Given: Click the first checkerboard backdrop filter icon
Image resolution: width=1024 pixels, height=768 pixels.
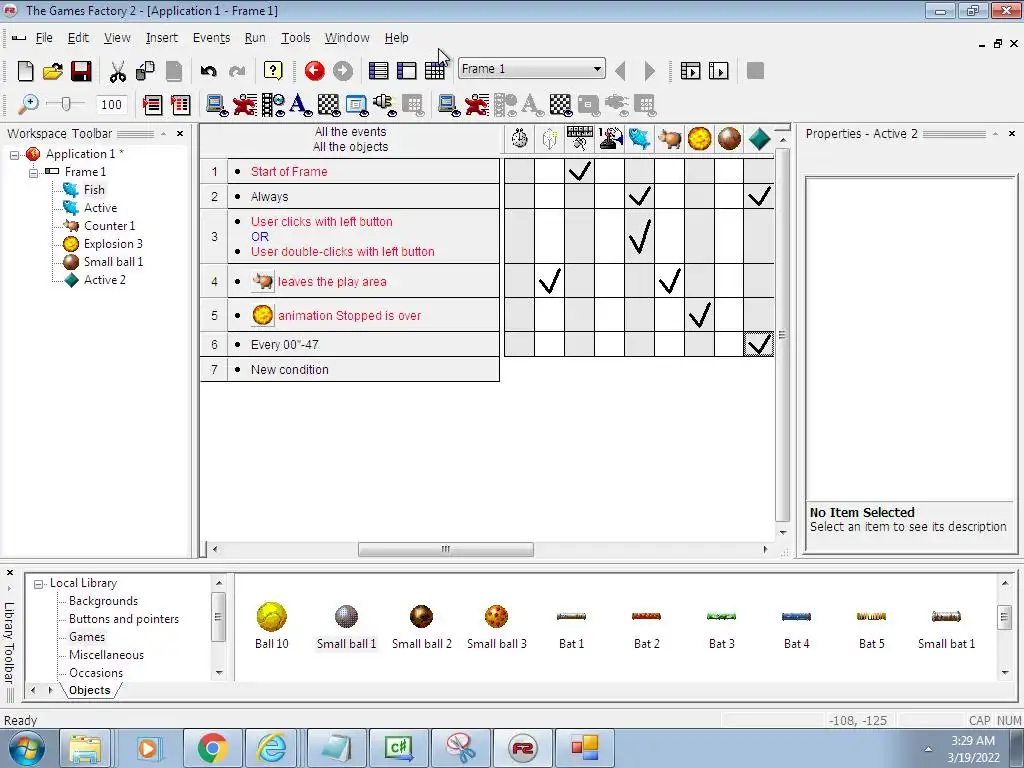Looking at the screenshot, I should pos(328,104).
